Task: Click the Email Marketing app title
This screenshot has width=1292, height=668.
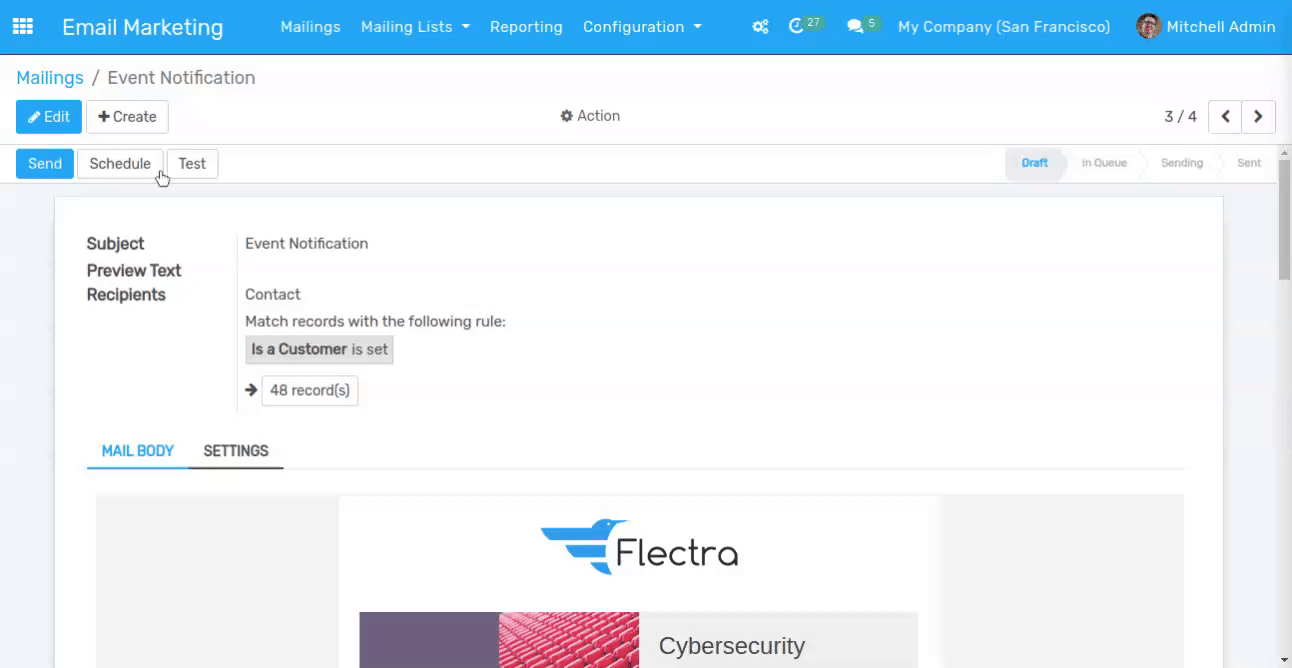Action: (143, 27)
